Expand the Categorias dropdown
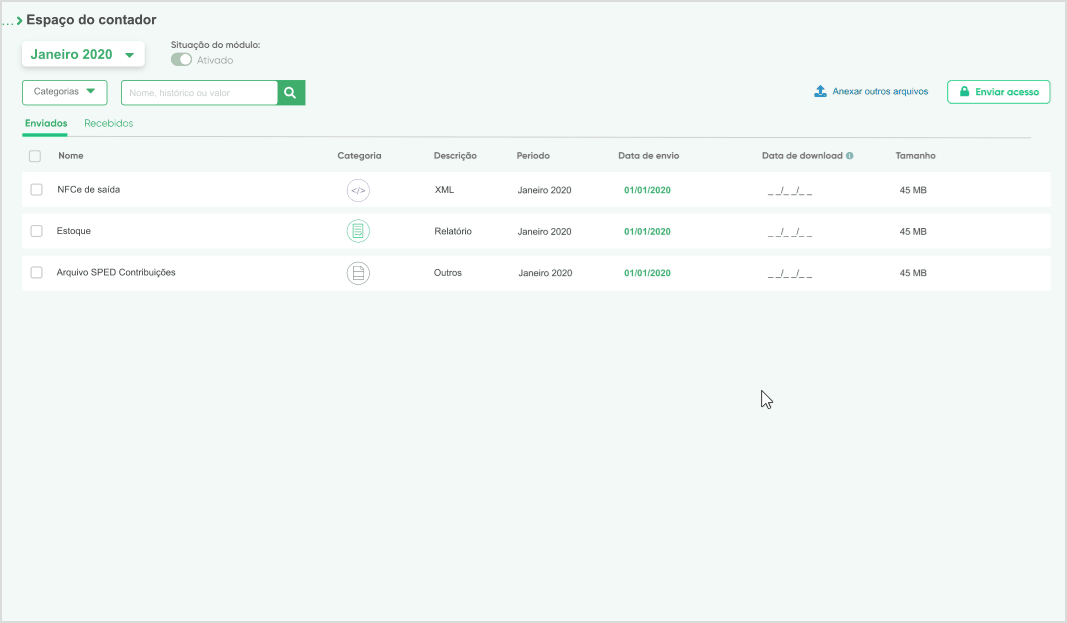This screenshot has height=623, width=1067. [x=65, y=92]
